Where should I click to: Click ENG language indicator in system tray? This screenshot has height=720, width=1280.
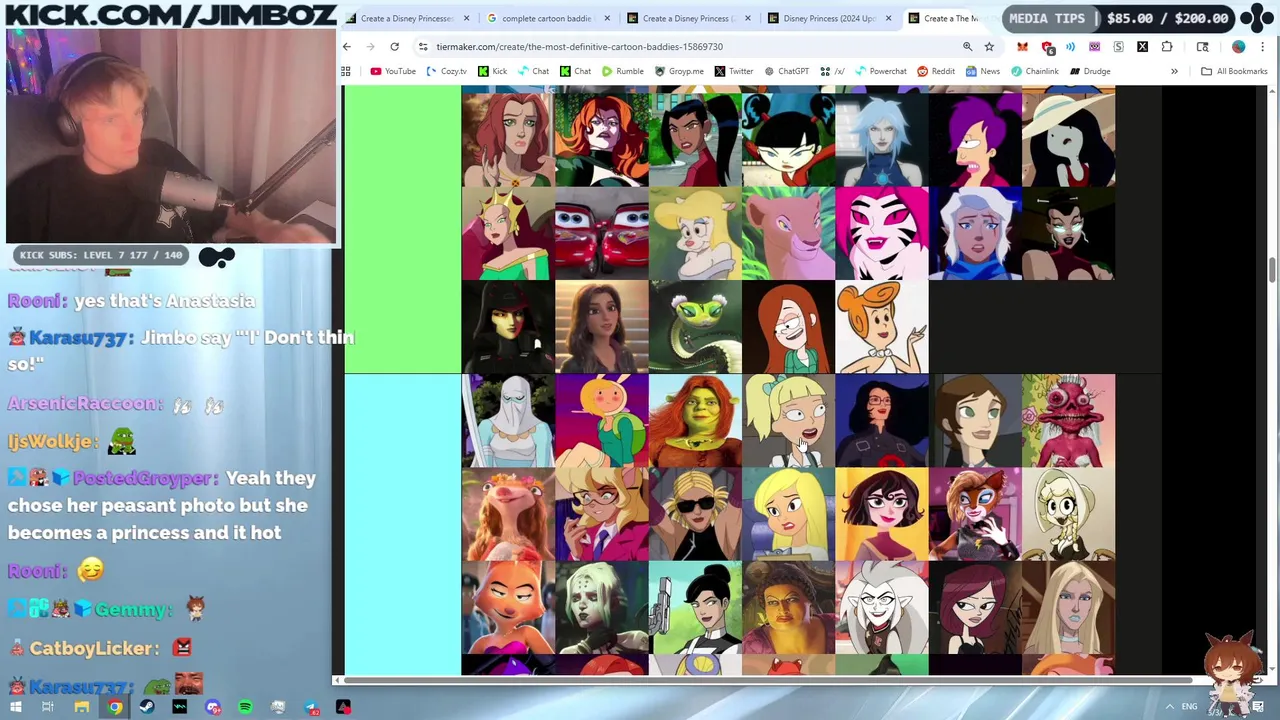1189,707
